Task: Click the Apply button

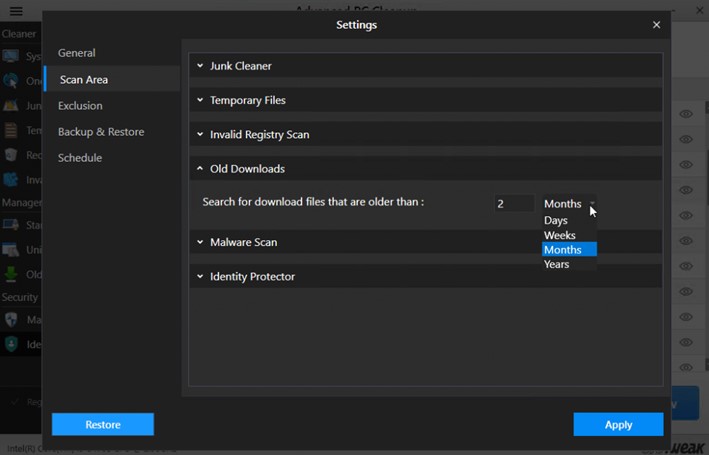Action: (618, 425)
